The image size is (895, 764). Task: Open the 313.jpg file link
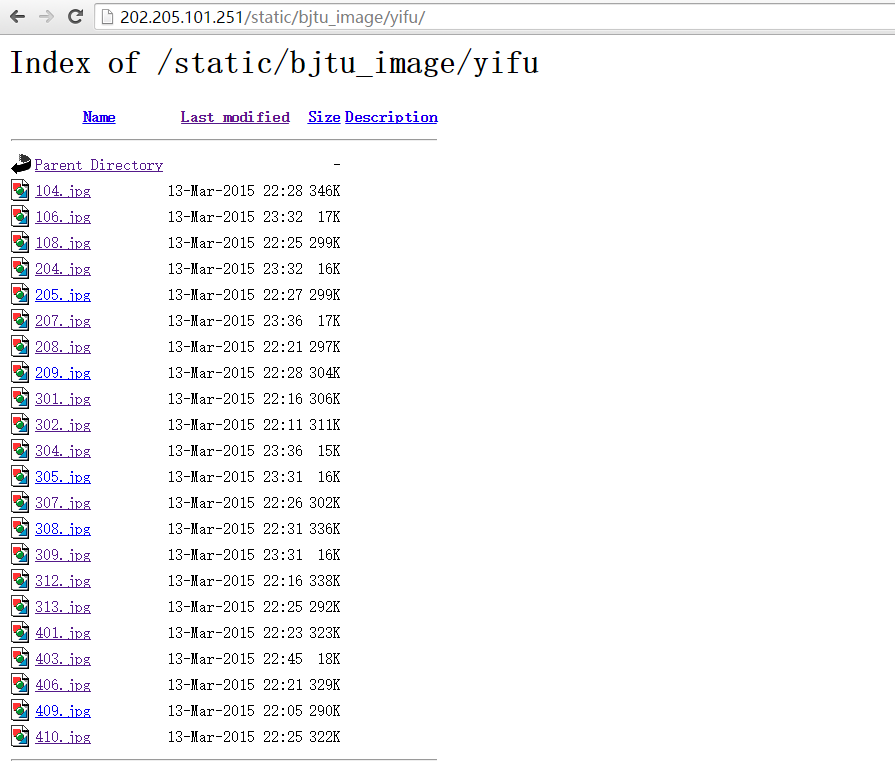(63, 607)
